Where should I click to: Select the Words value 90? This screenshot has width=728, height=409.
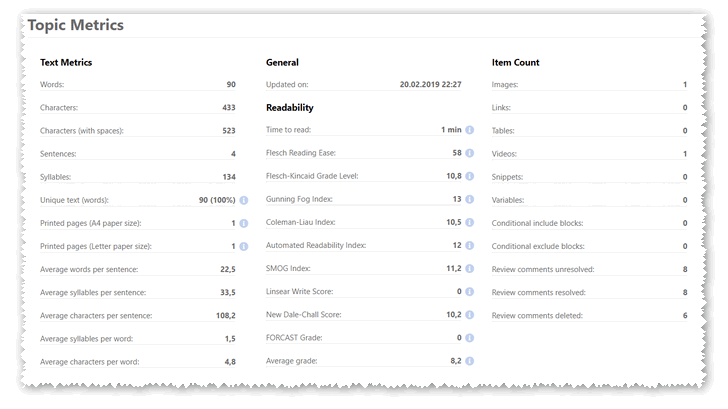231,84
